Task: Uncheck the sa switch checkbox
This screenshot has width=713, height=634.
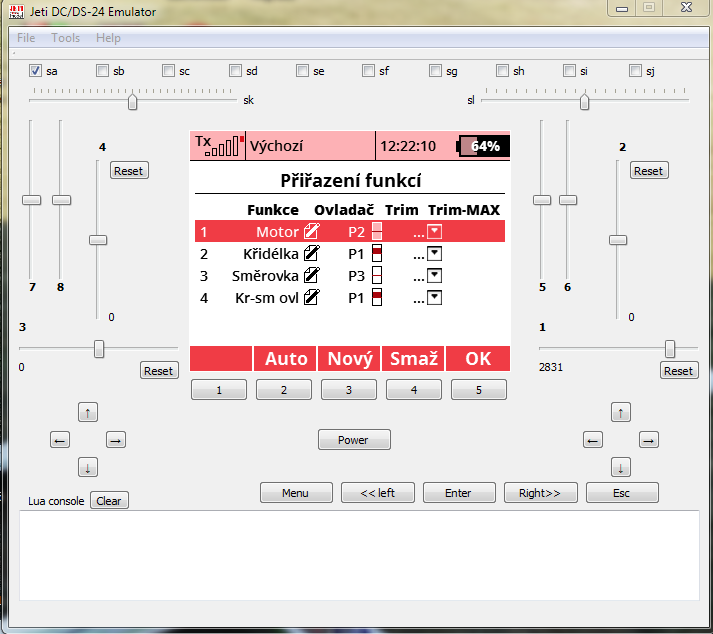Action: coord(36,71)
